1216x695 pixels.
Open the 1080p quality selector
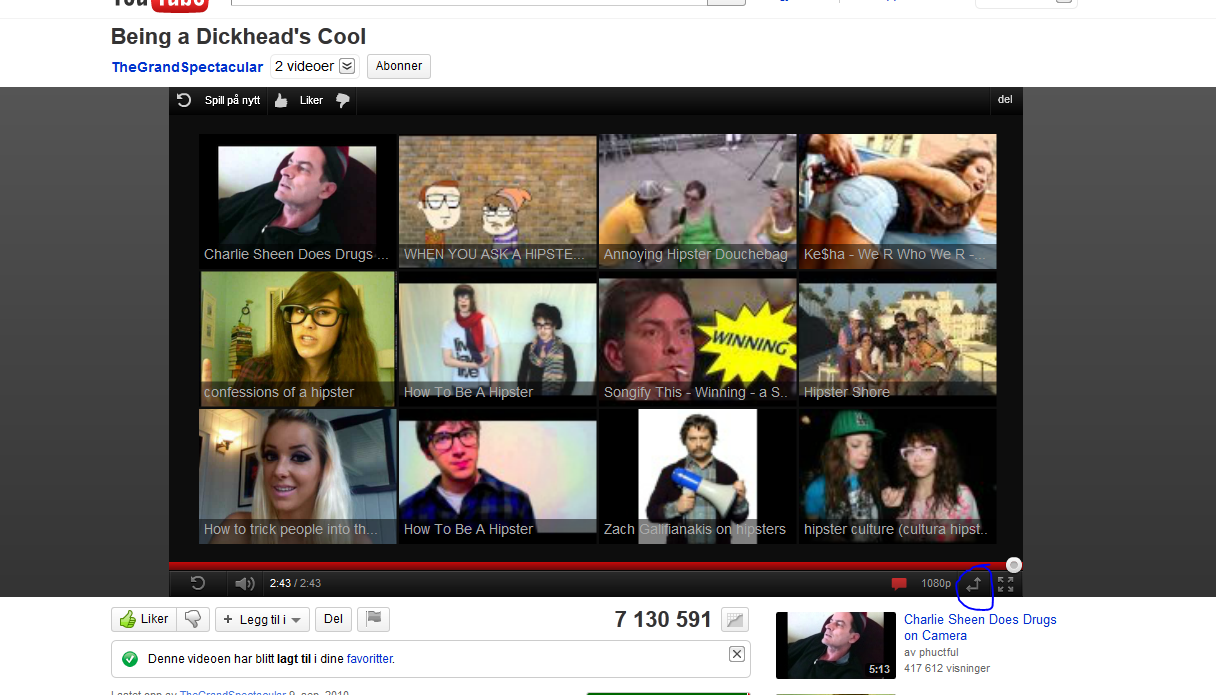click(x=936, y=583)
